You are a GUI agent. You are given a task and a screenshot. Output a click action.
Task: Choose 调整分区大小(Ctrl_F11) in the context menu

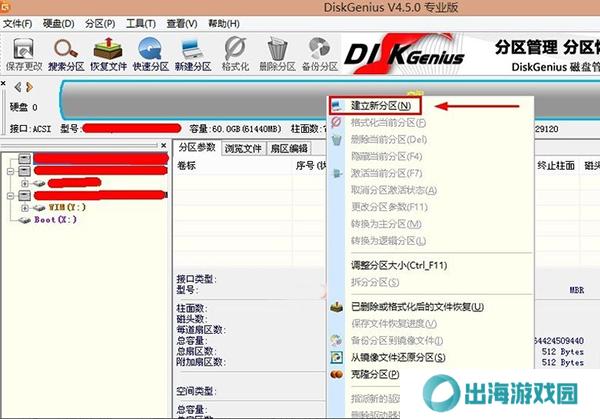pyautogui.click(x=399, y=265)
